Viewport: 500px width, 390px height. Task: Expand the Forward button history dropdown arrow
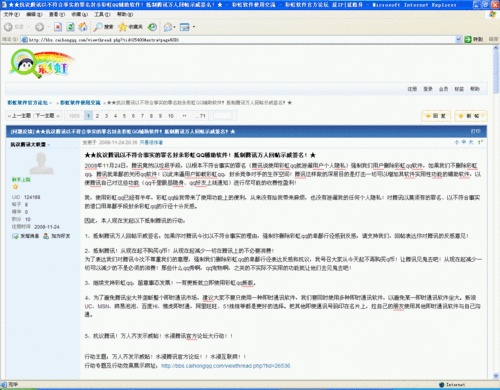(x=48, y=27)
